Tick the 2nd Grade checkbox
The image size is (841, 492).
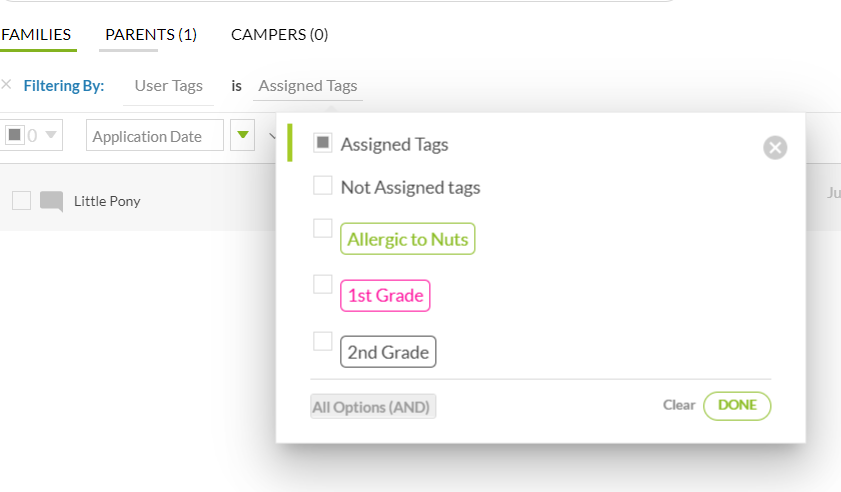(322, 341)
